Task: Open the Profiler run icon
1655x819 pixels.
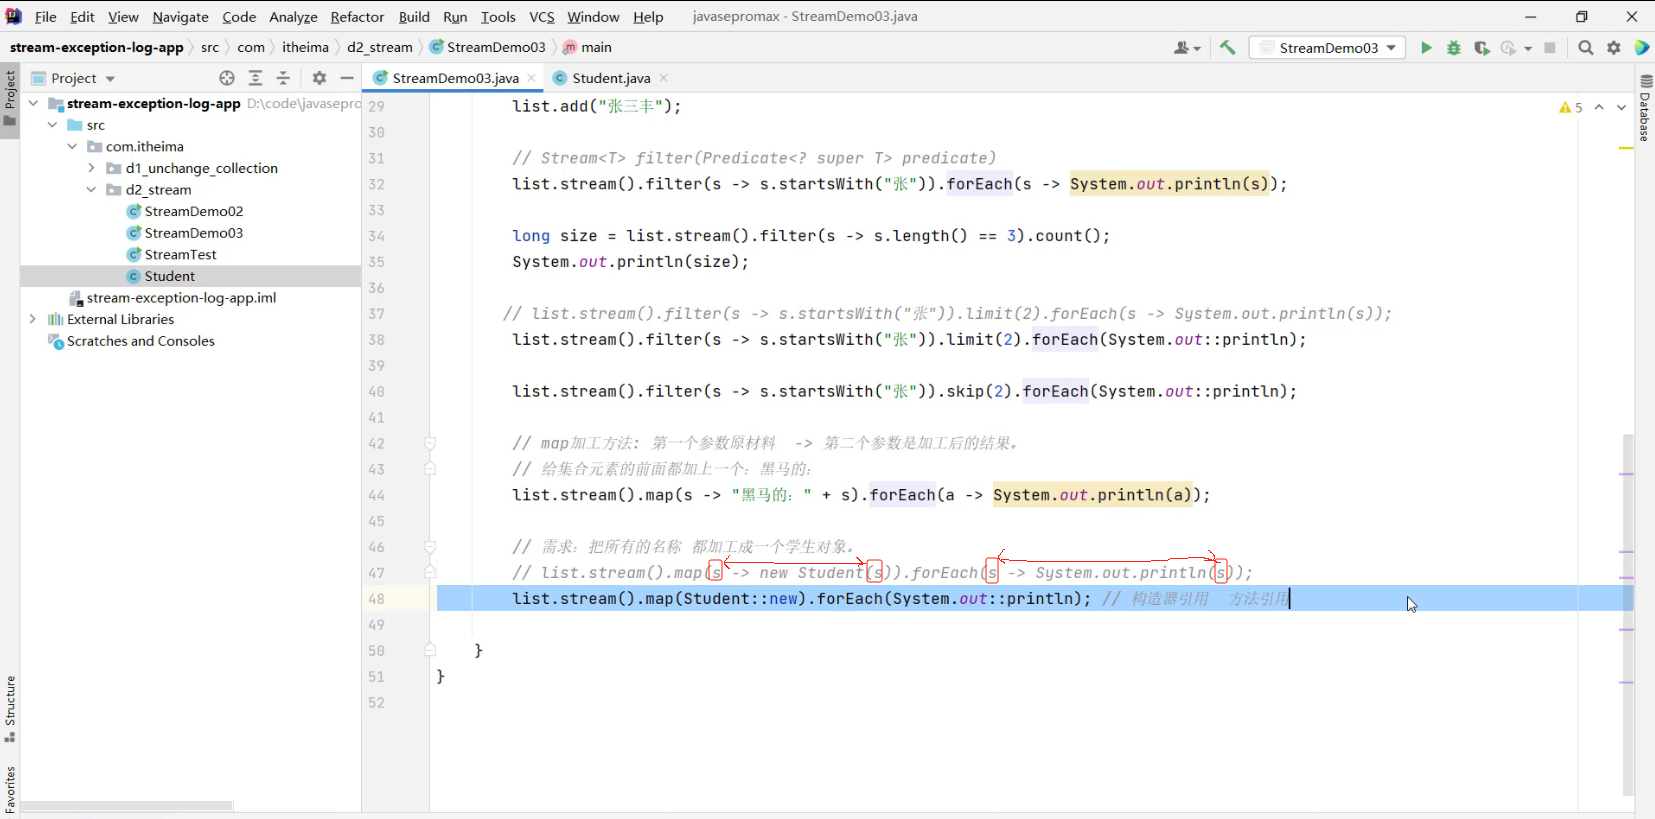Action: coord(1508,47)
